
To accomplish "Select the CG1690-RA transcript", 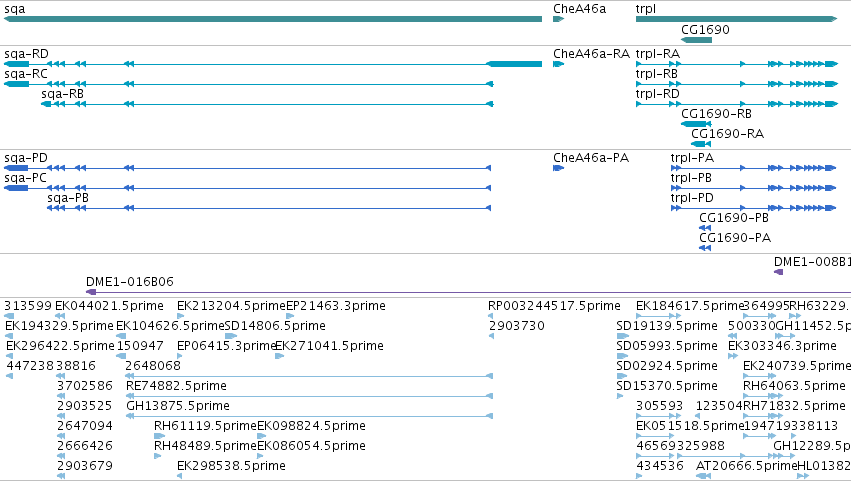I will (x=701, y=144).
